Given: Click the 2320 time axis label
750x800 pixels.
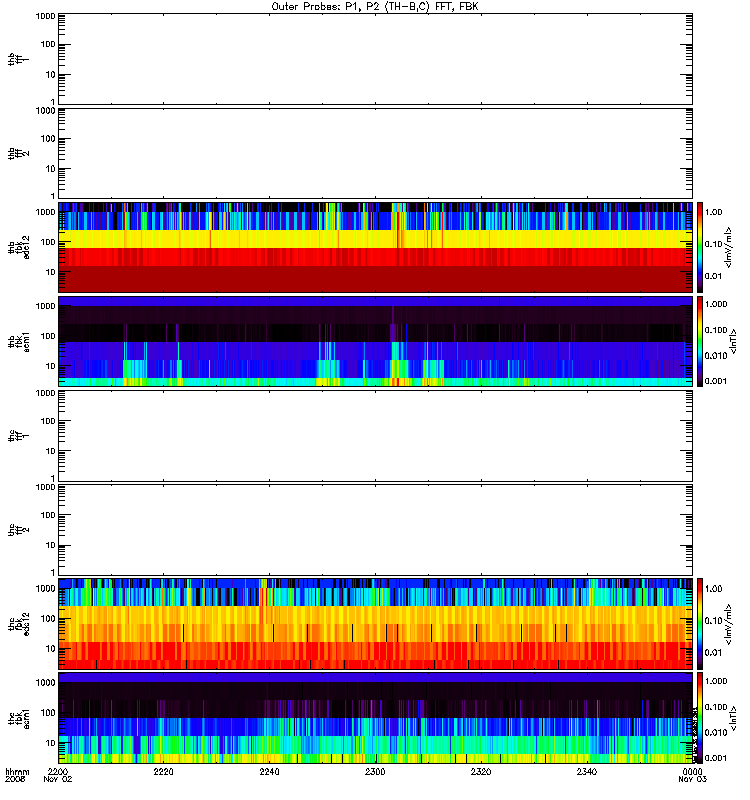Looking at the screenshot, I should pos(481,771).
